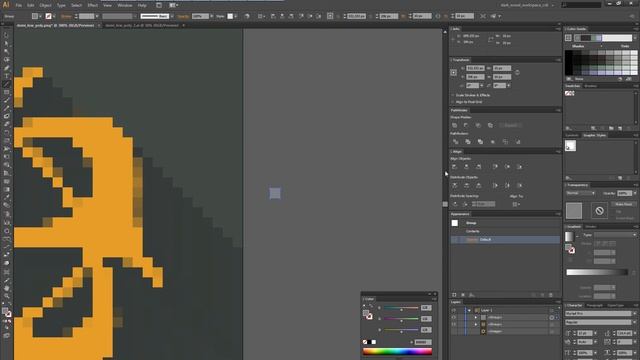Open Gradient Type dropdown
Image resolution: width=640 pixels, height=360 pixels.
(x=615, y=235)
